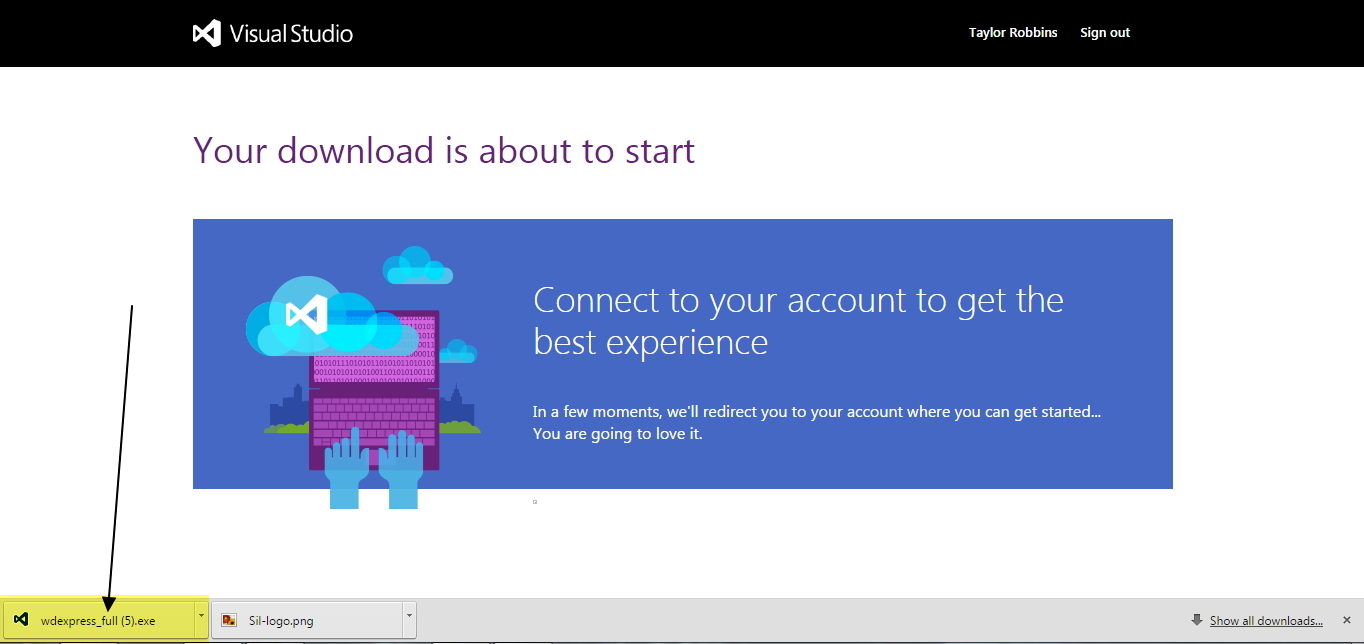Close the downloads bar

[x=1347, y=620]
